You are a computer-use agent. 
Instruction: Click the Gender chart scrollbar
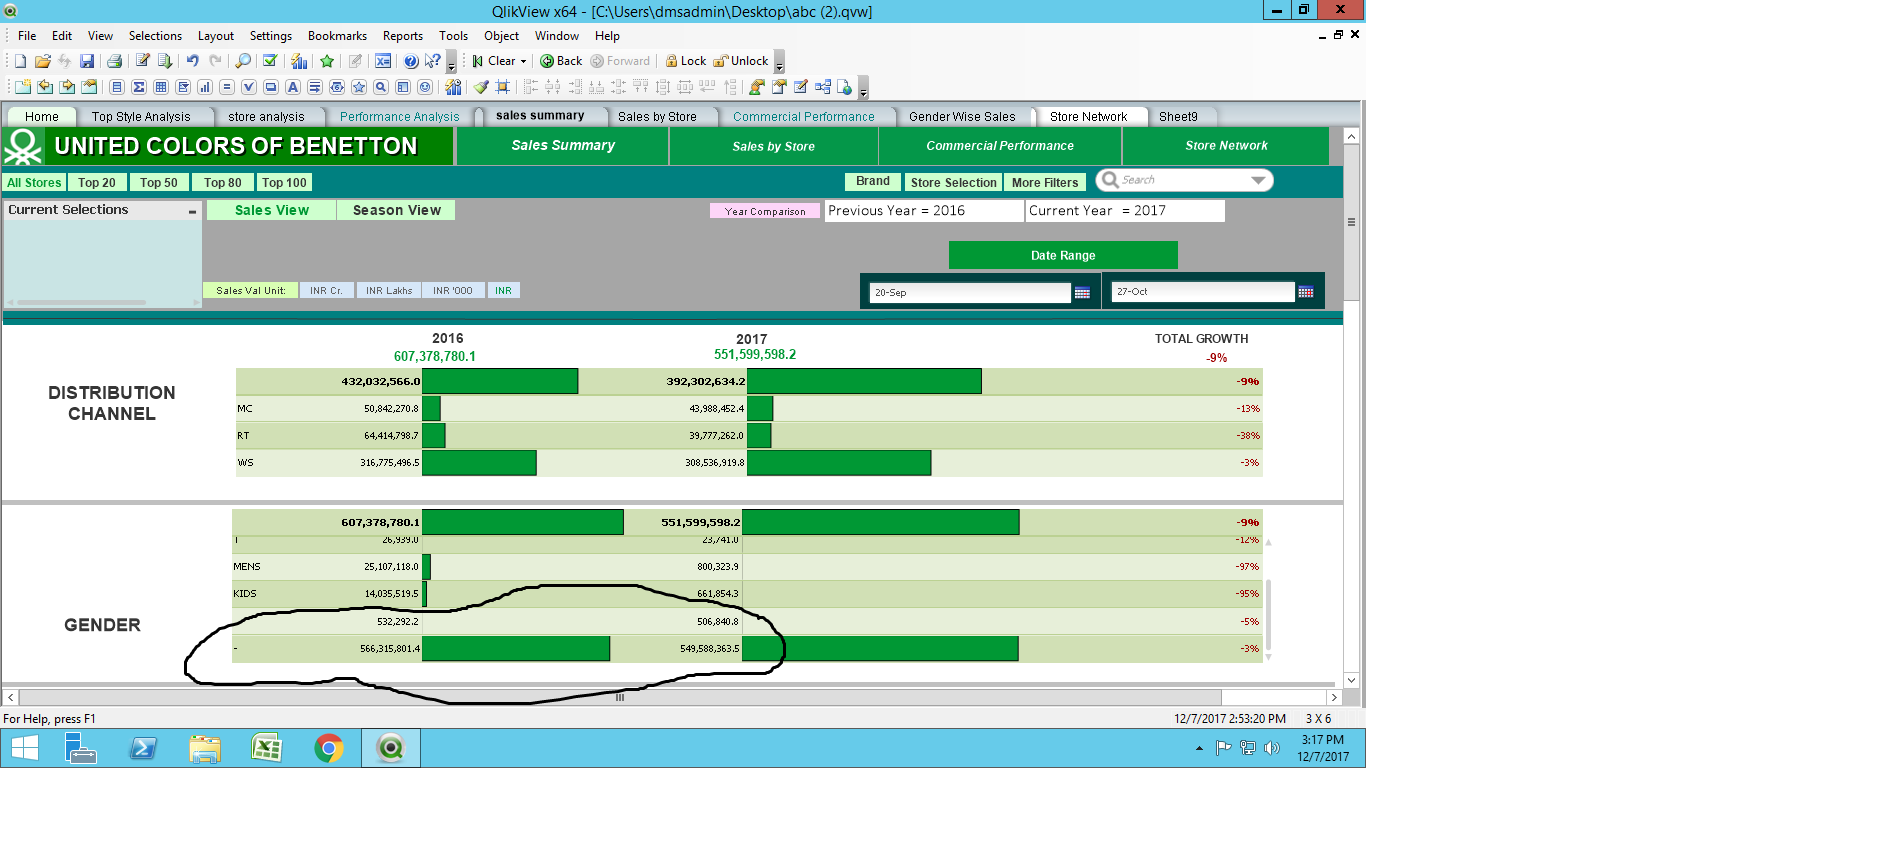(x=1269, y=615)
